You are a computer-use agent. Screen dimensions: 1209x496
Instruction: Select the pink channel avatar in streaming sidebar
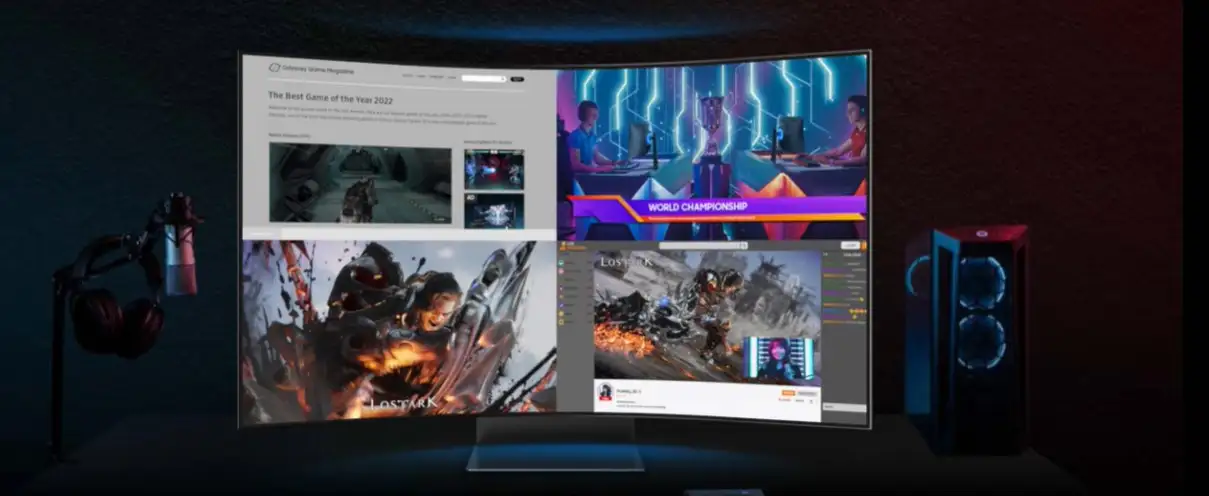tap(561, 271)
